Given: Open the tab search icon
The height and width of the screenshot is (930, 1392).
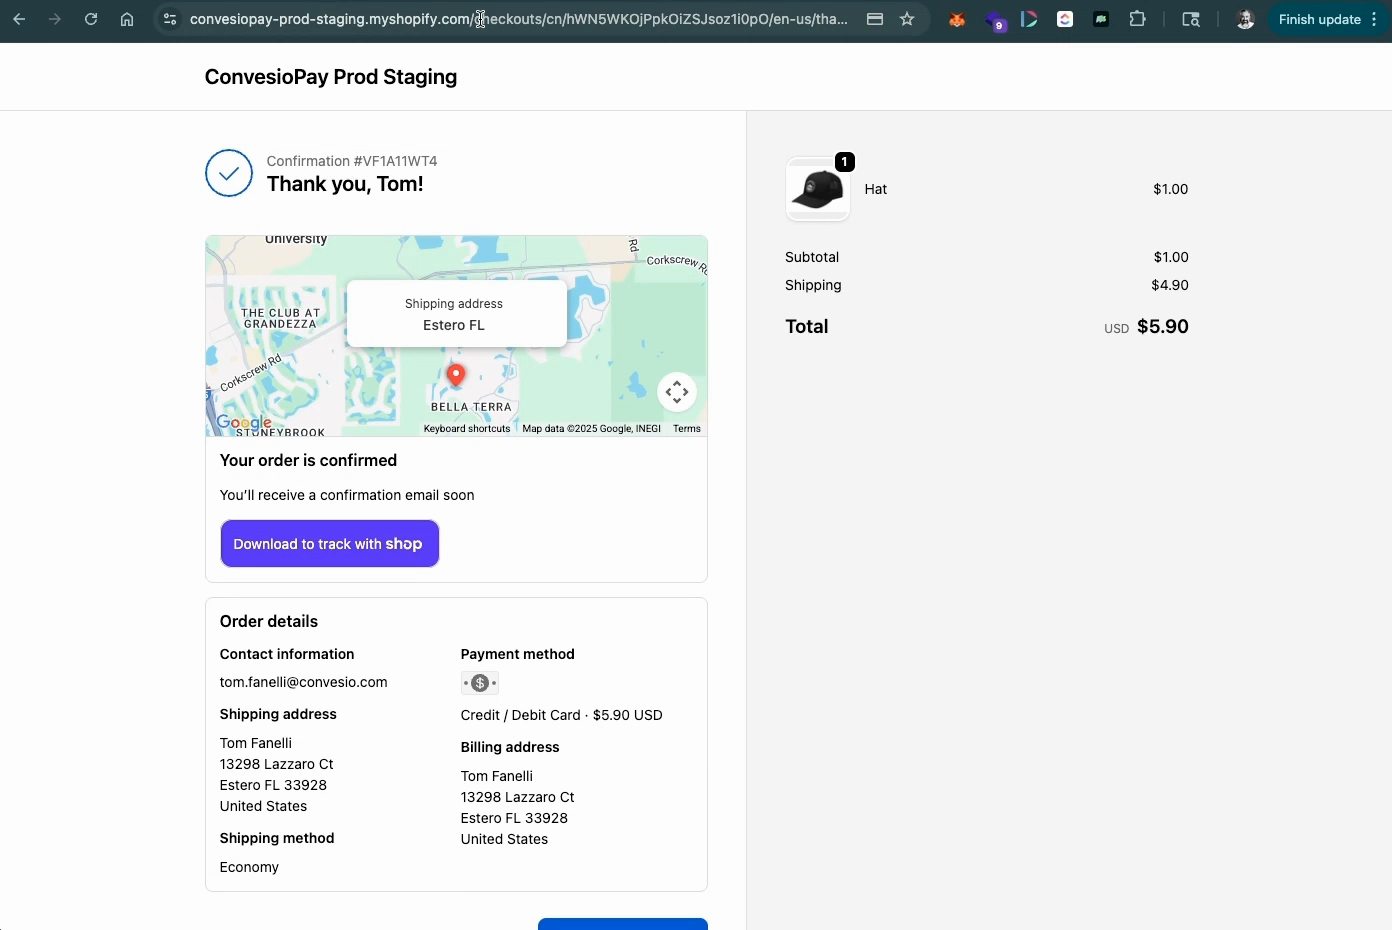Looking at the screenshot, I should point(1191,19).
